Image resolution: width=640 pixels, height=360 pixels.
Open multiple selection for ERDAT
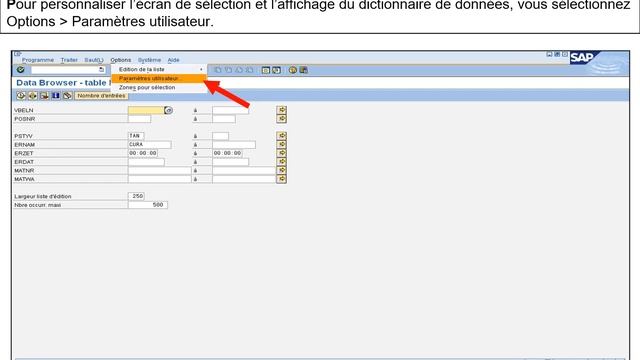(282, 162)
